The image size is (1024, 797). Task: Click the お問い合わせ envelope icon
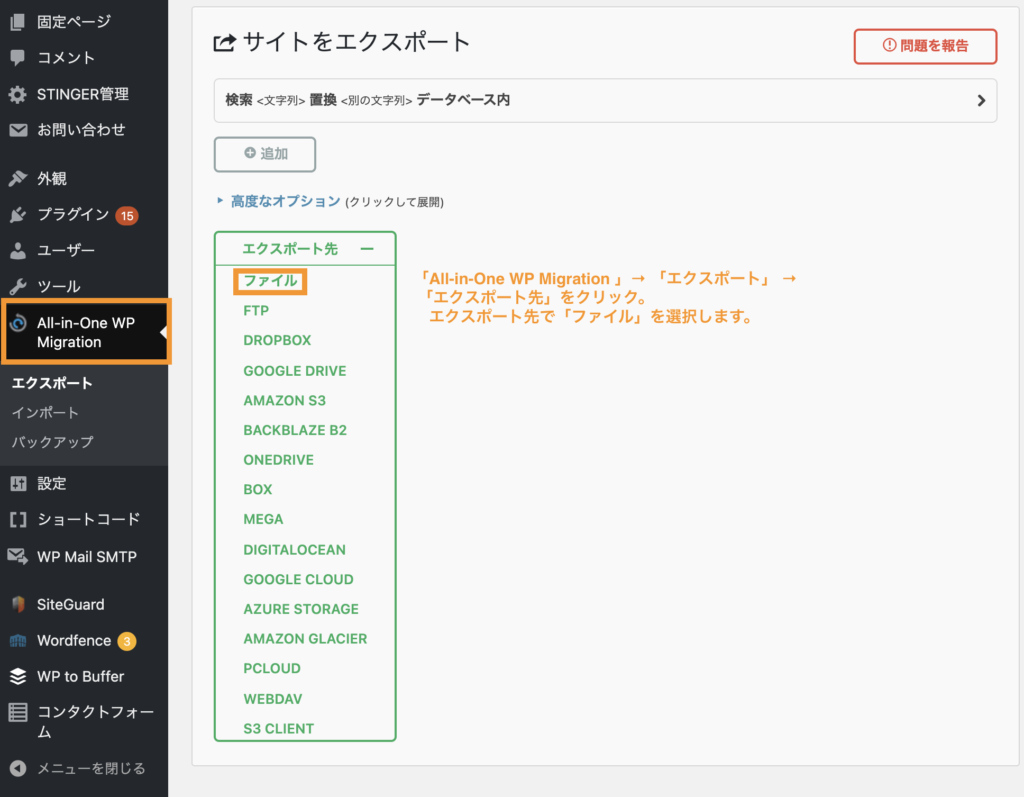click(x=18, y=130)
